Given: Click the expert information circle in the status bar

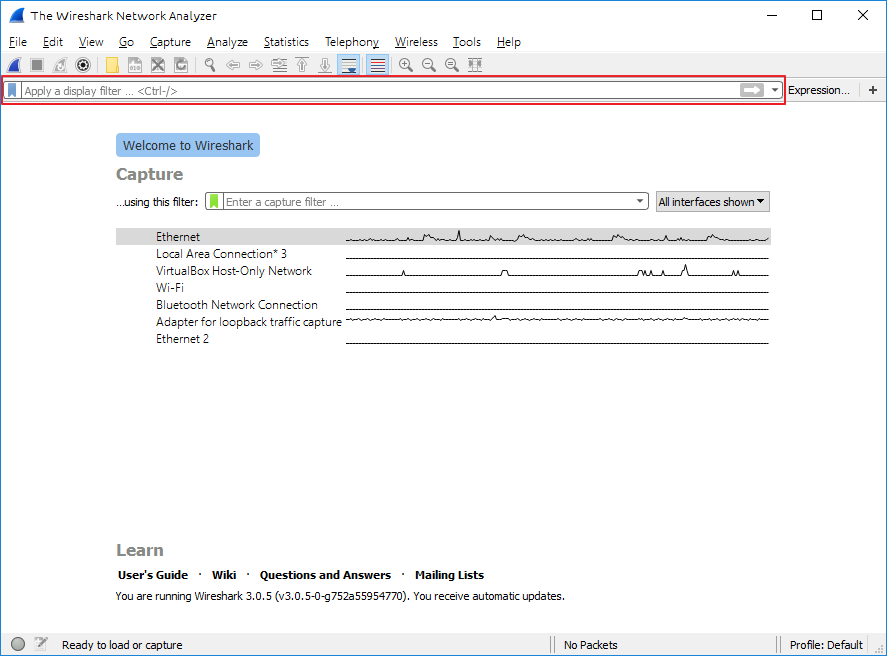Looking at the screenshot, I should click(x=18, y=644).
